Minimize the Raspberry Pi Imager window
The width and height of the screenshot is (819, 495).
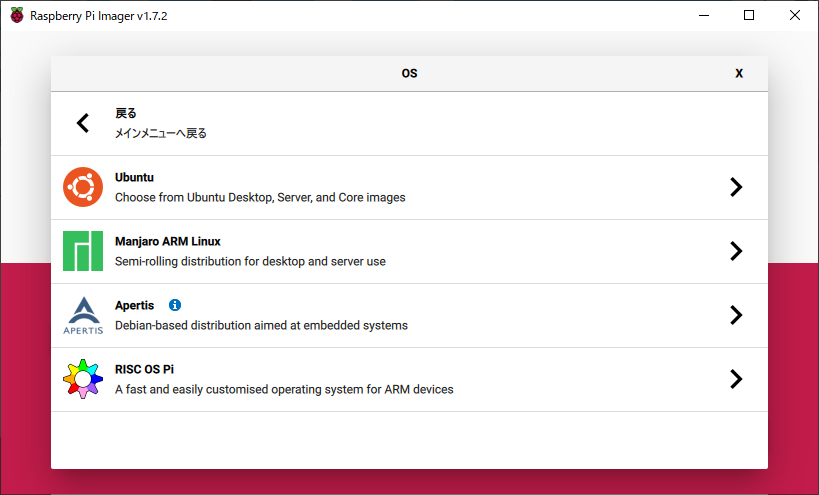(704, 16)
